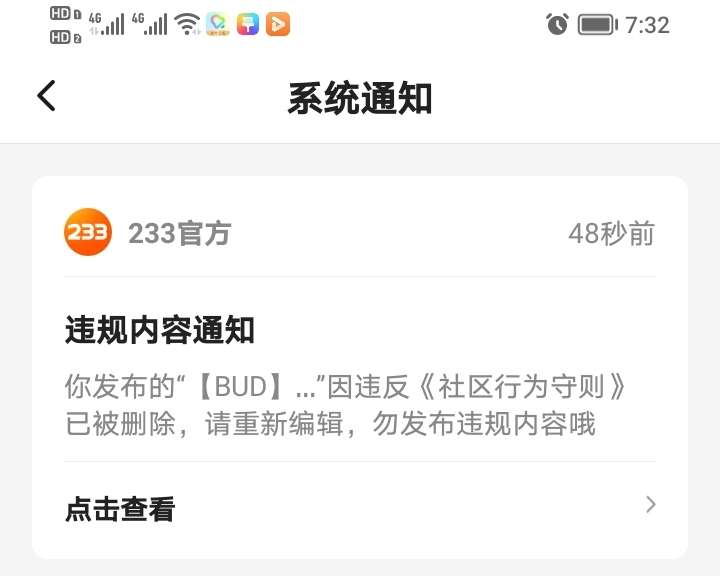Tap the HD 2 SIM indicator
The image size is (720, 576).
coord(66,37)
